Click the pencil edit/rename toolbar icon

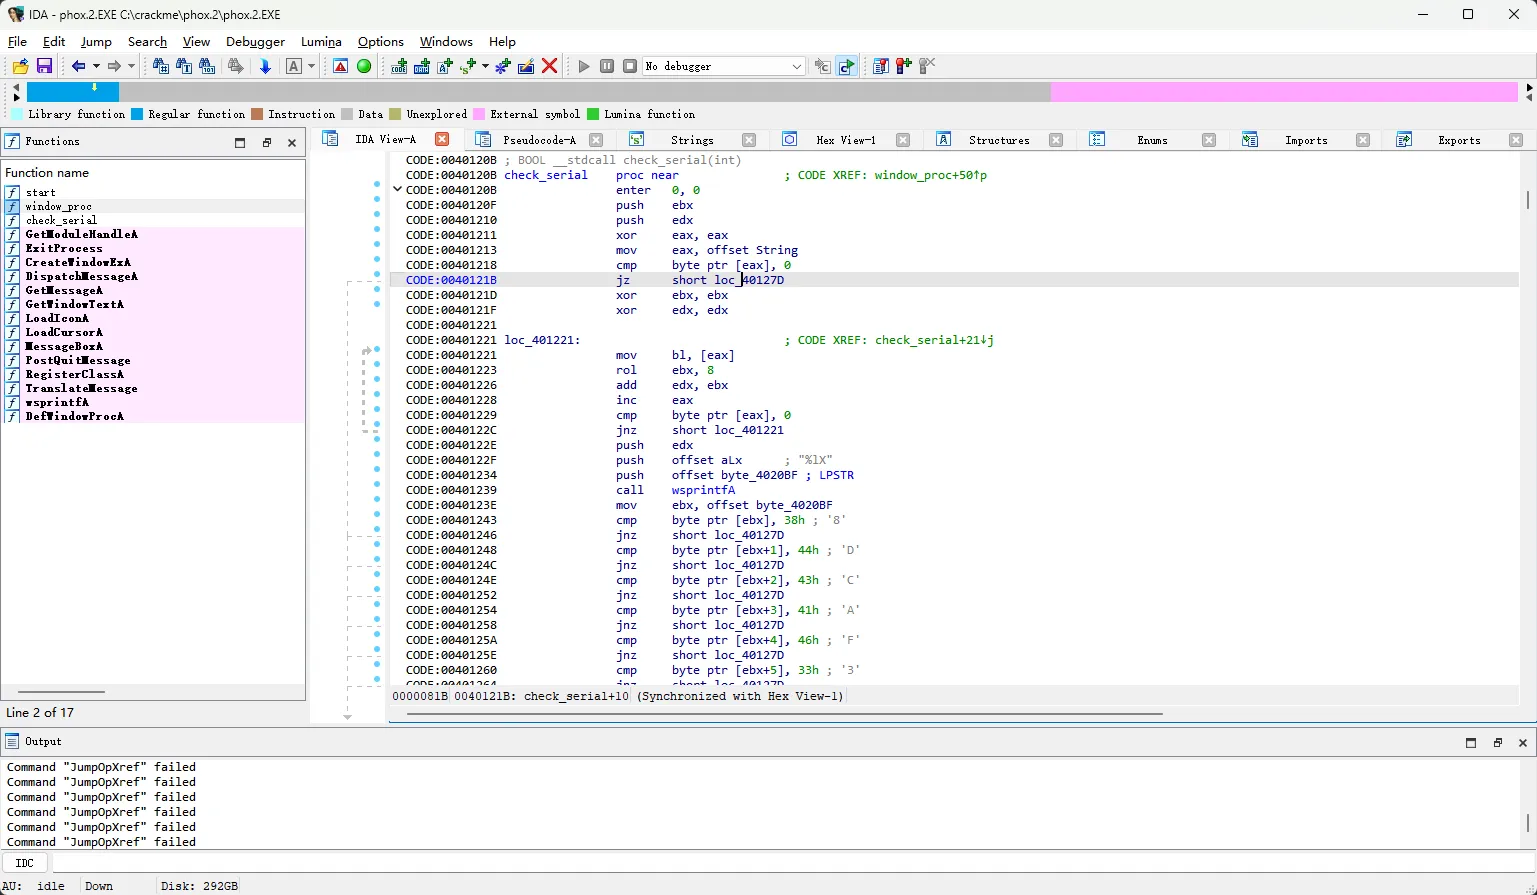click(x=526, y=66)
